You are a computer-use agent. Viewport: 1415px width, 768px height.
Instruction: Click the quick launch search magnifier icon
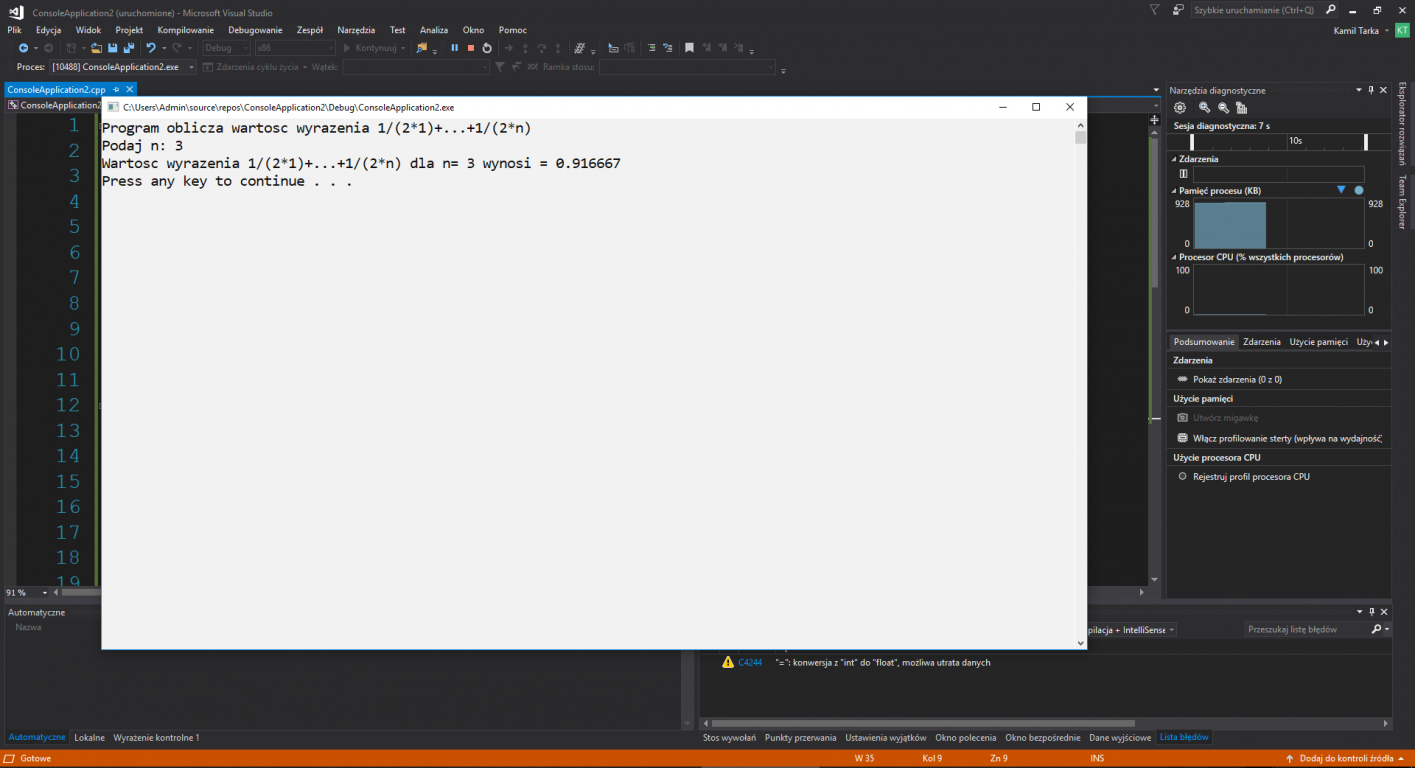[1331, 9]
